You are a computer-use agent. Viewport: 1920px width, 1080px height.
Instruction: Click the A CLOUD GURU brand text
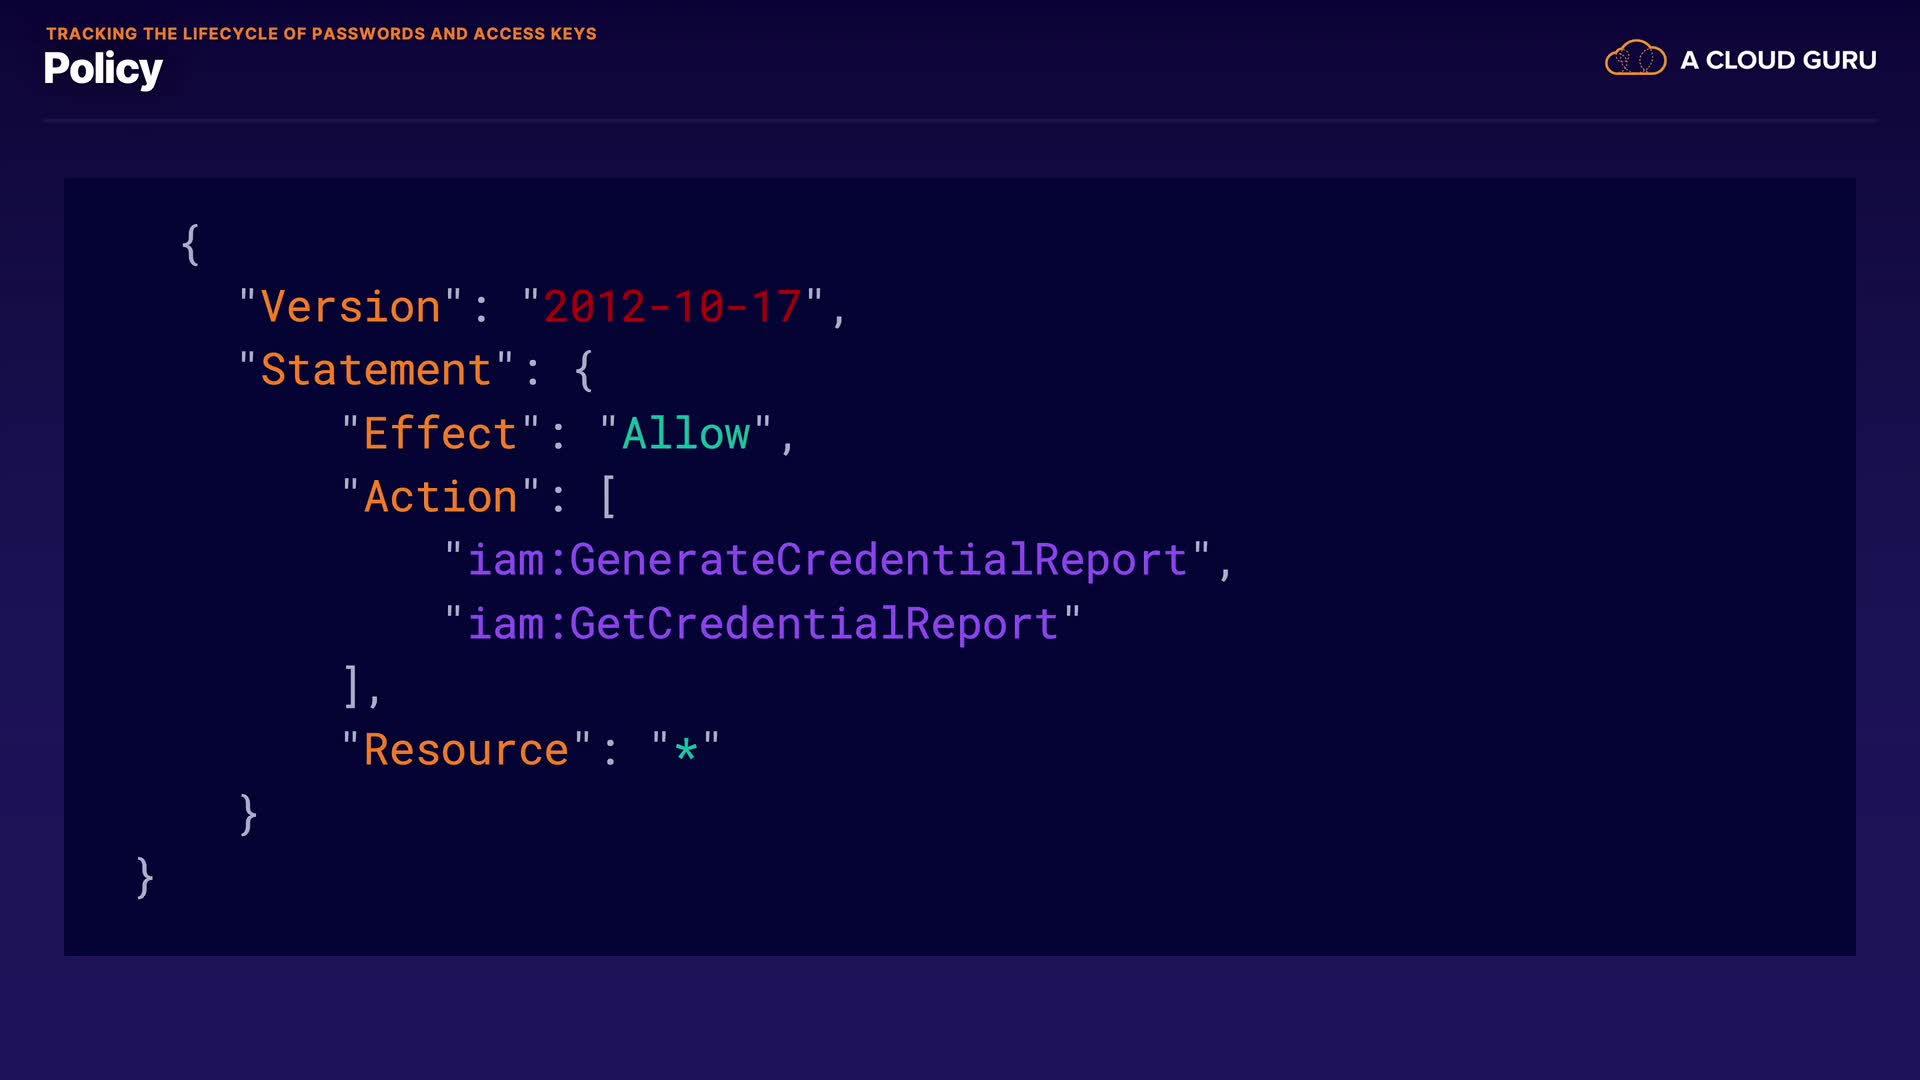[1778, 60]
